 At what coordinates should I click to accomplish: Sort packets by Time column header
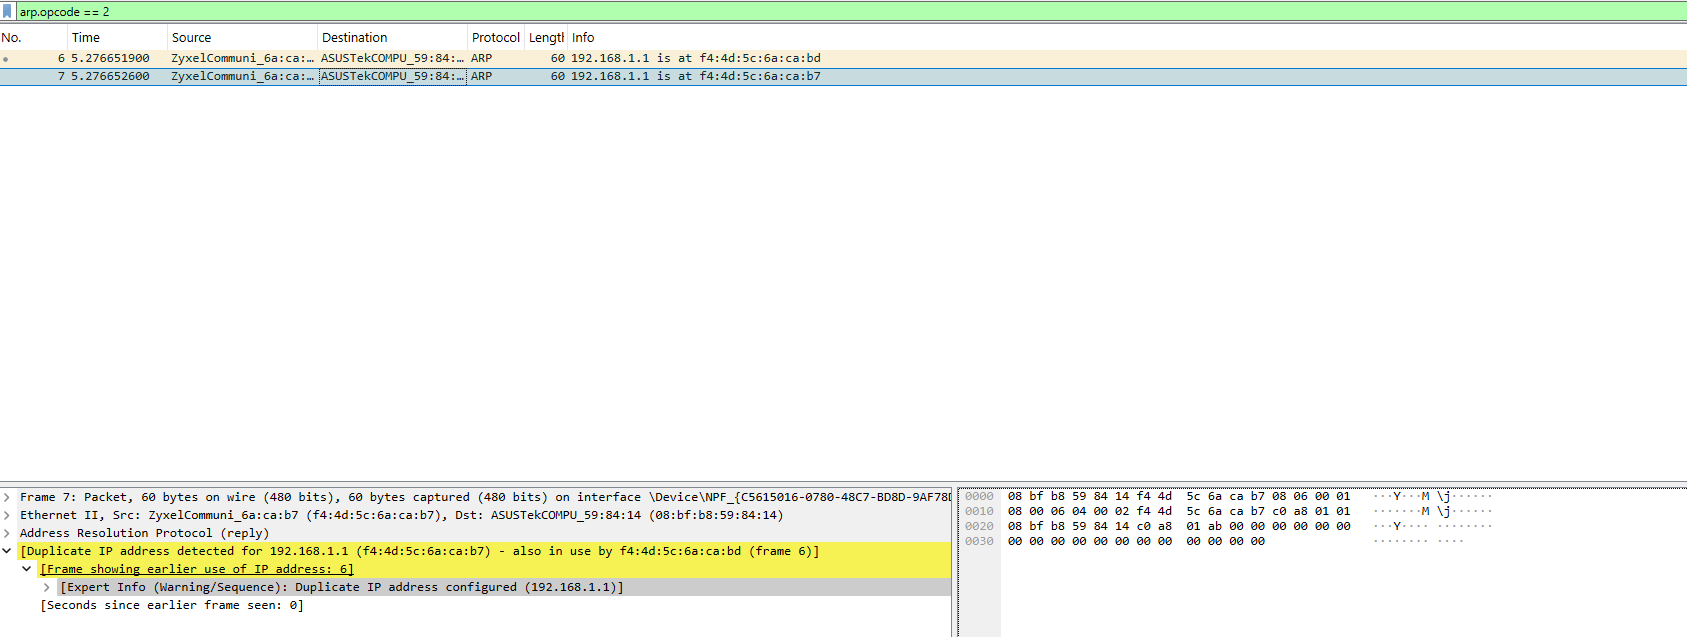pos(117,38)
